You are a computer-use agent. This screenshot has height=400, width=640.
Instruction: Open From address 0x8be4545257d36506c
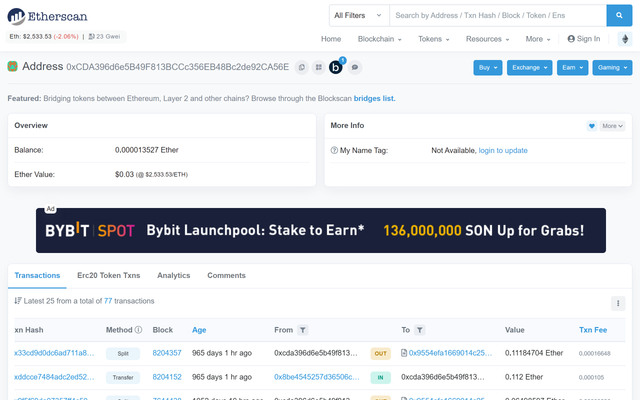coord(317,377)
